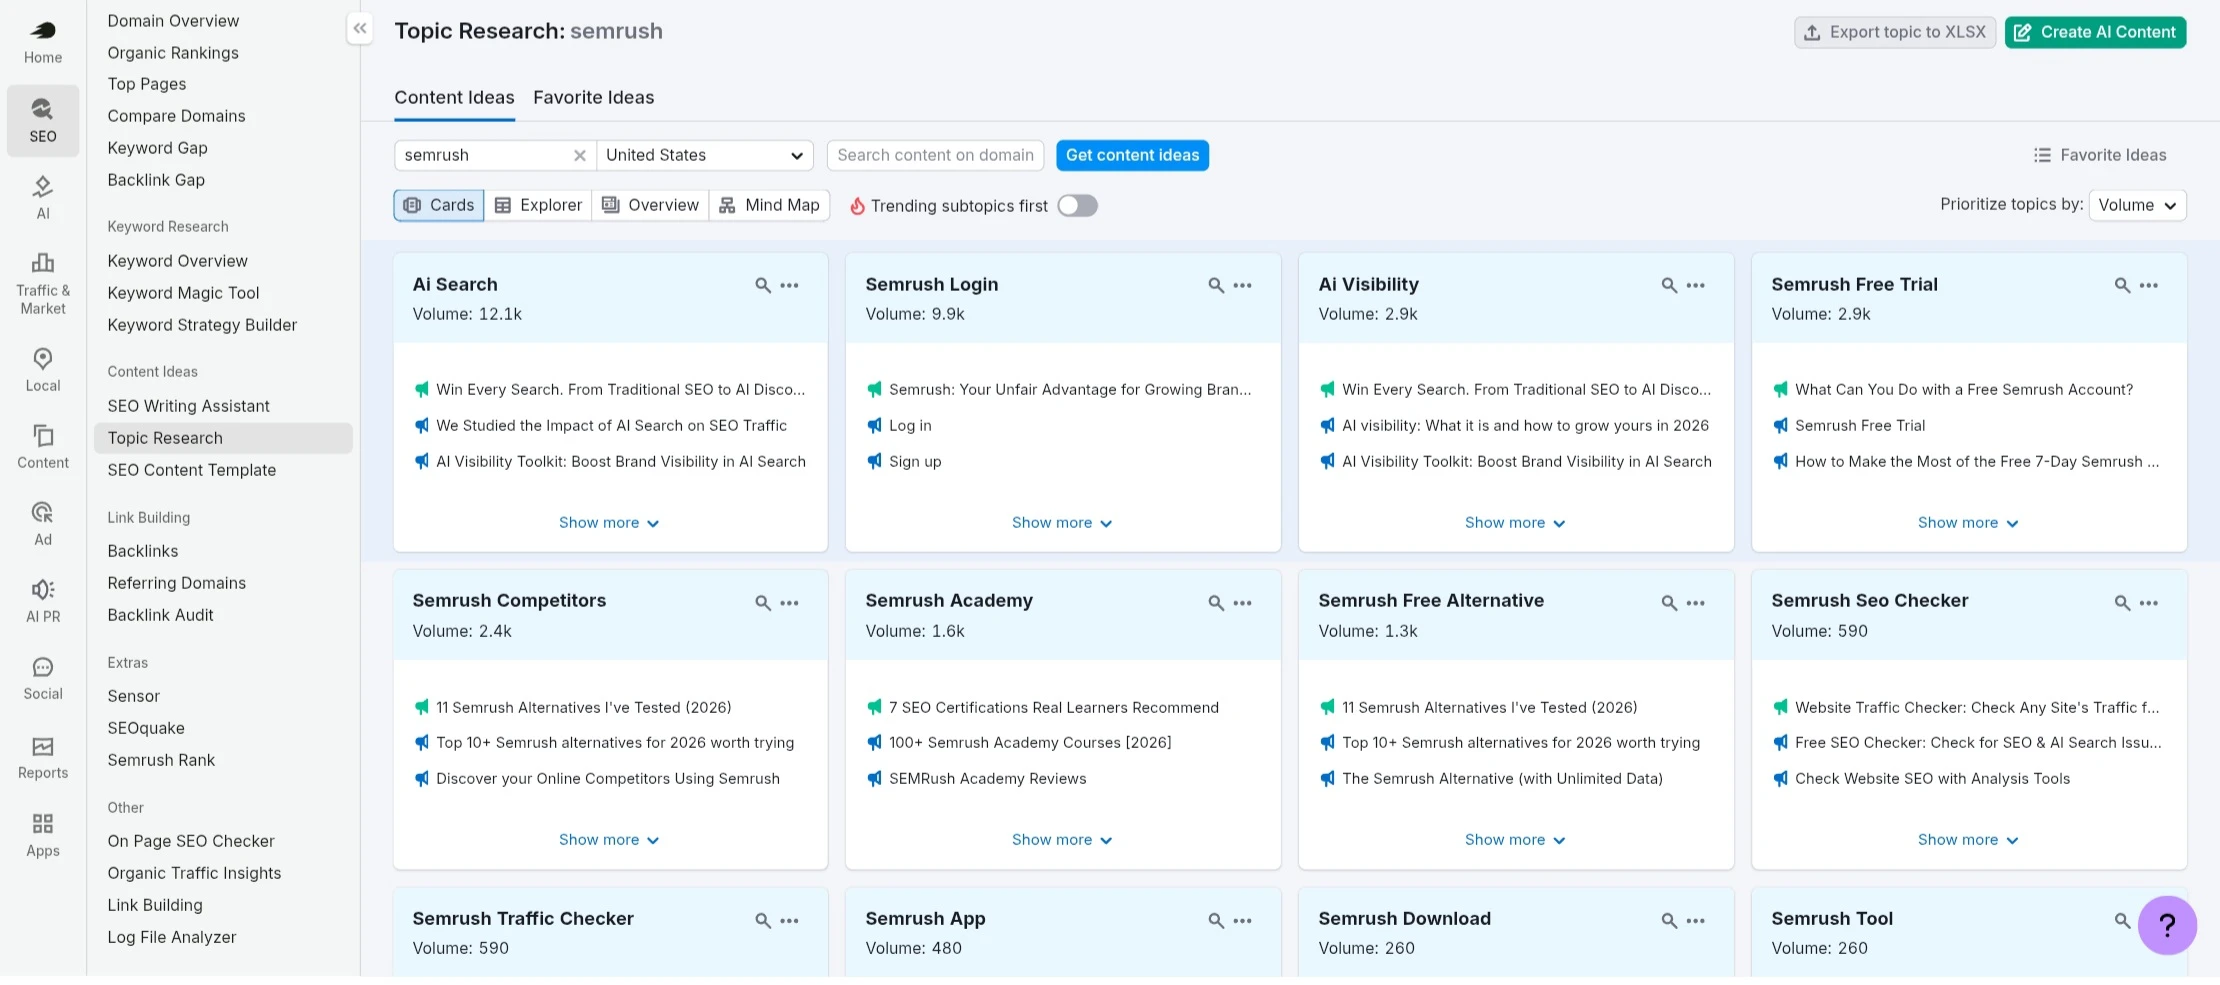Open the United States country dropdown
Viewport: 2220px width, 985px height.
coord(705,155)
